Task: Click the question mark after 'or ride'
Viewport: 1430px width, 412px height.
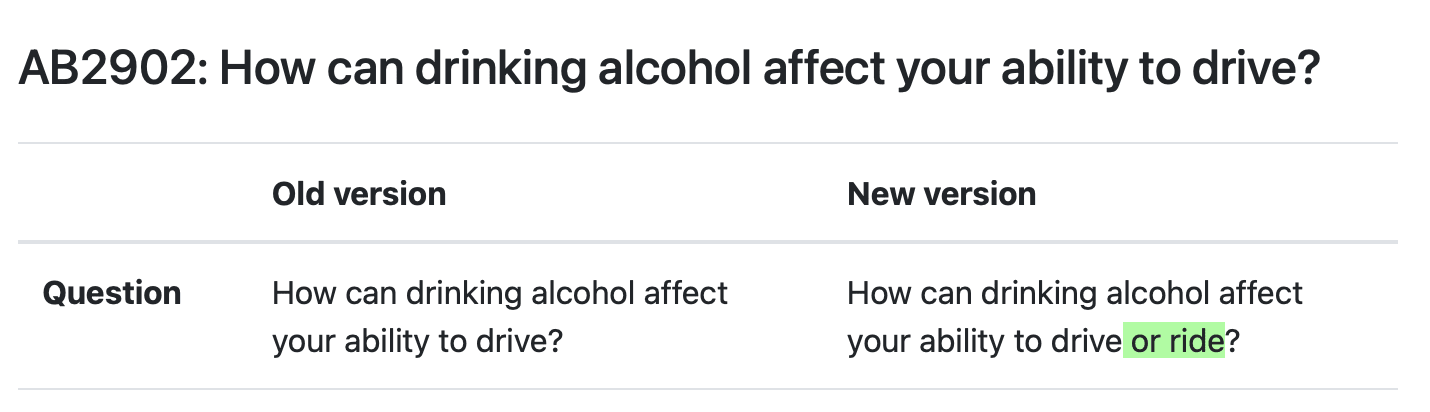Action: point(1233,342)
